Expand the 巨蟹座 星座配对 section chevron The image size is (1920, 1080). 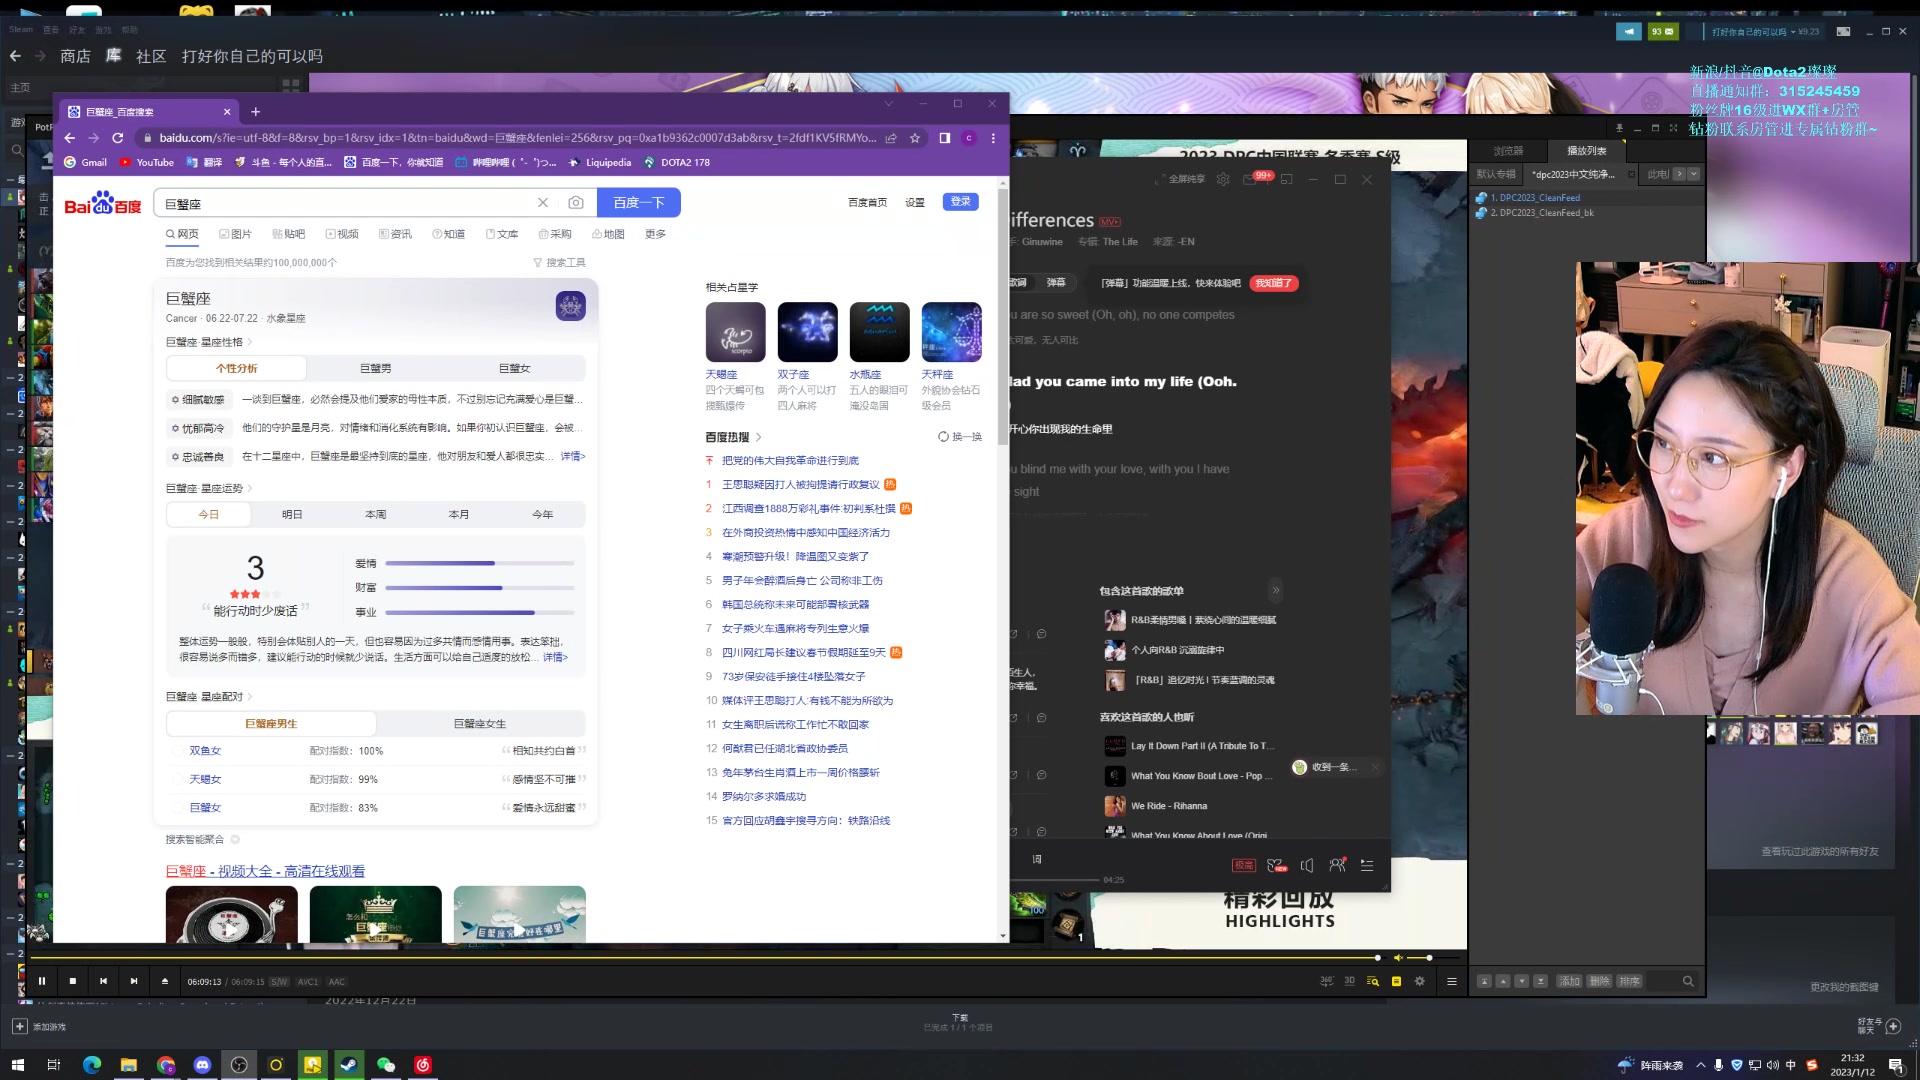(250, 696)
